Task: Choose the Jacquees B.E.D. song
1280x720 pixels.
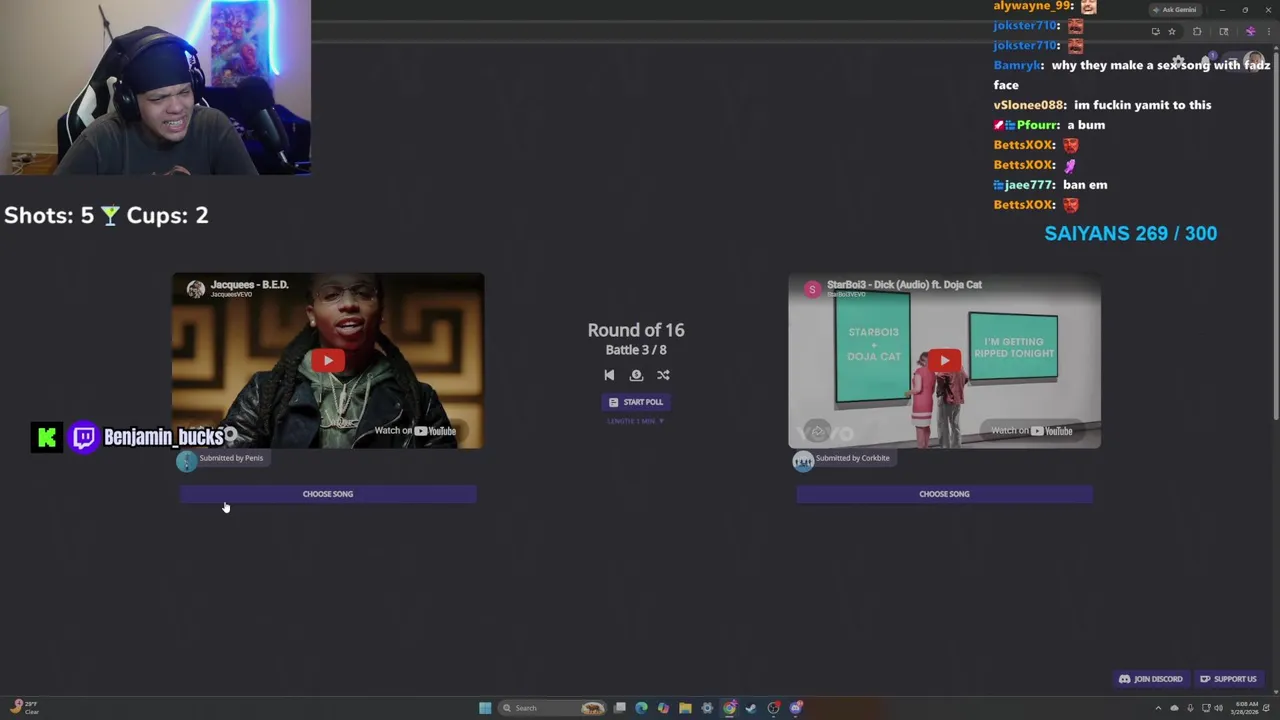Action: (x=328, y=494)
